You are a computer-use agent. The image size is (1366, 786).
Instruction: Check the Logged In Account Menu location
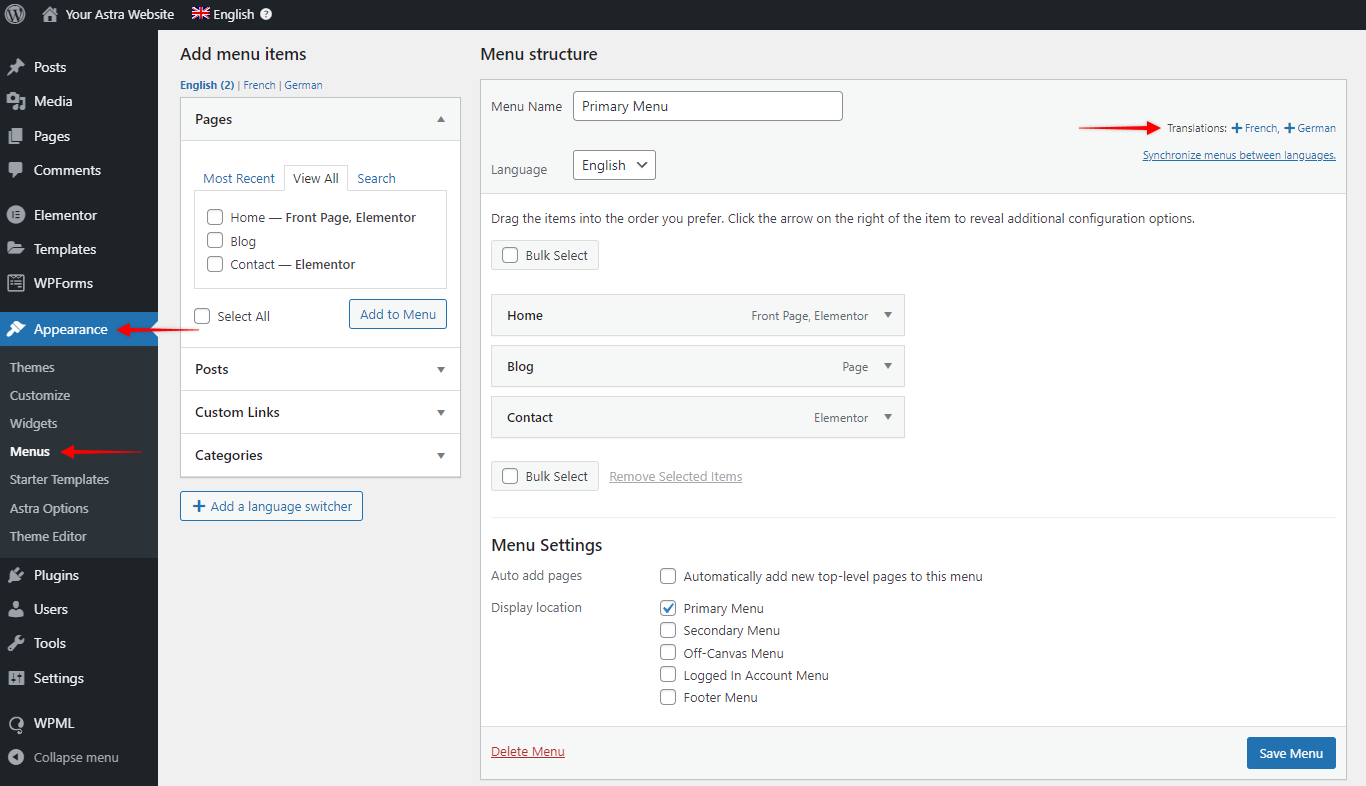(x=668, y=675)
